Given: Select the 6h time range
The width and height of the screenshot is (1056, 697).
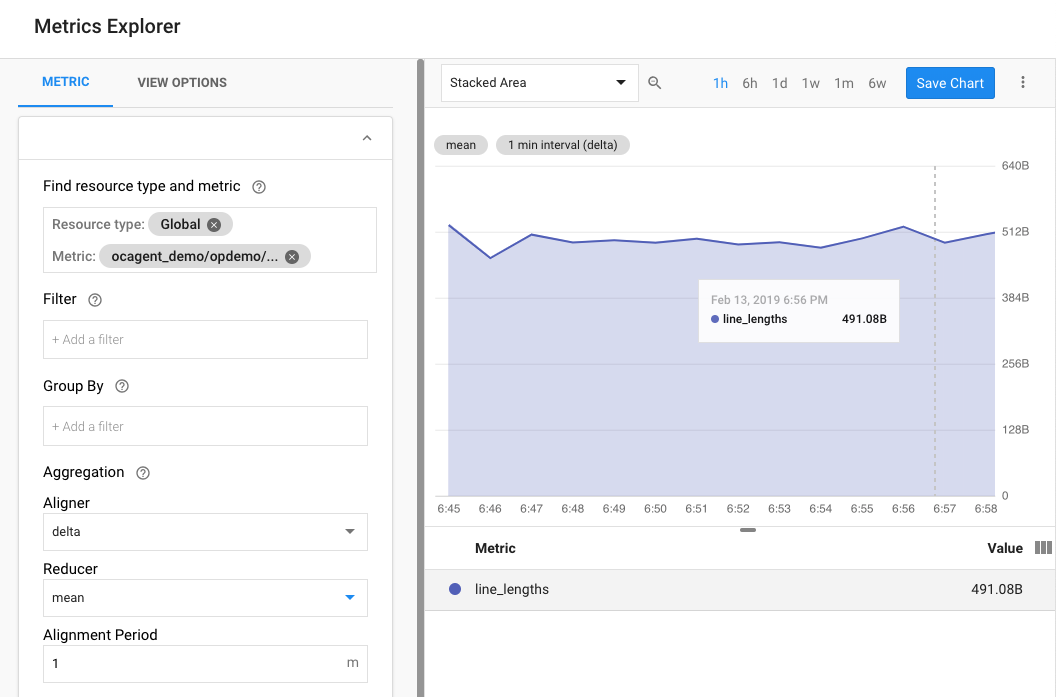Looking at the screenshot, I should [x=750, y=84].
